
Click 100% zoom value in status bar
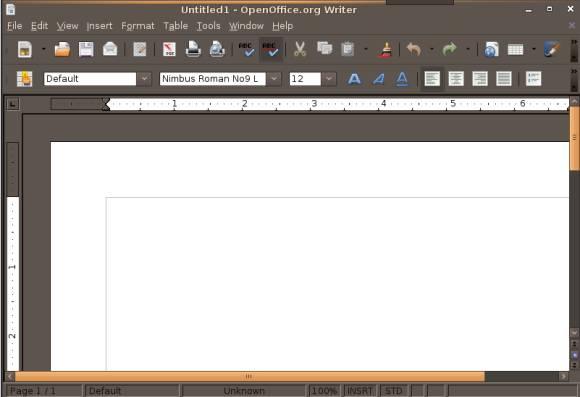tap(324, 391)
